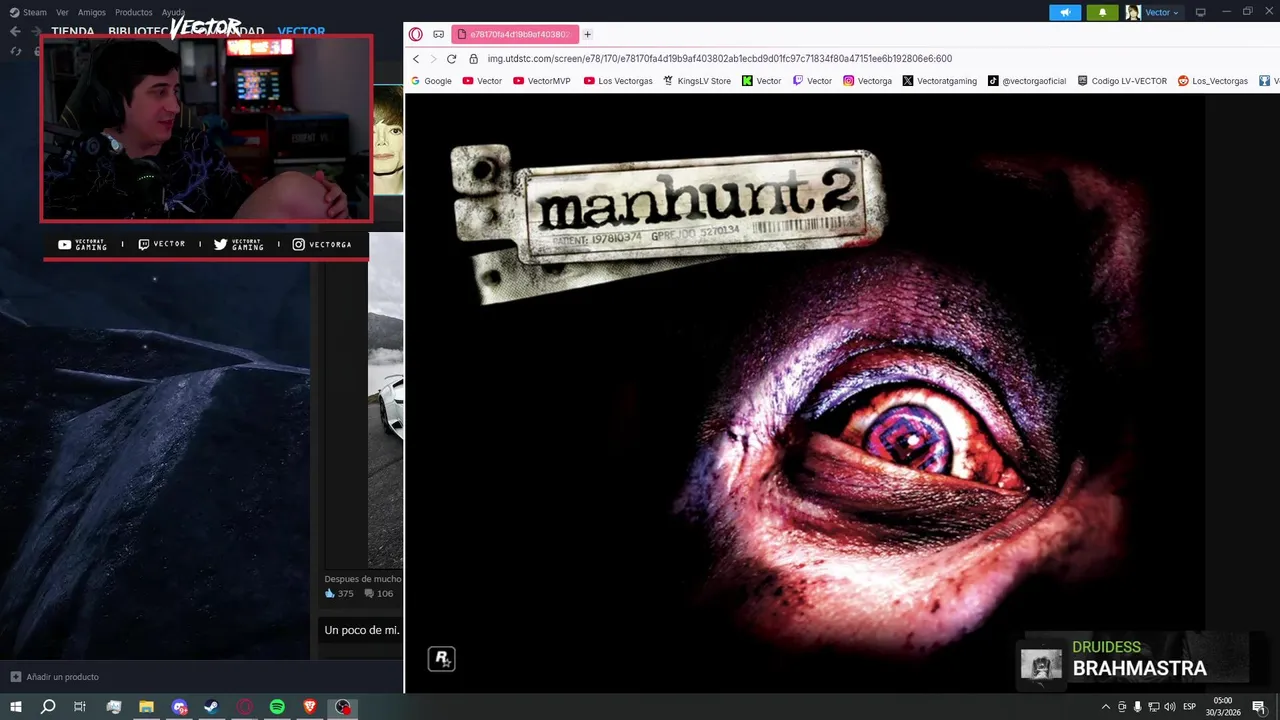1280x720 pixels.
Task: Open the Los Vectorgas YouTube bookmark
Action: tap(618, 81)
